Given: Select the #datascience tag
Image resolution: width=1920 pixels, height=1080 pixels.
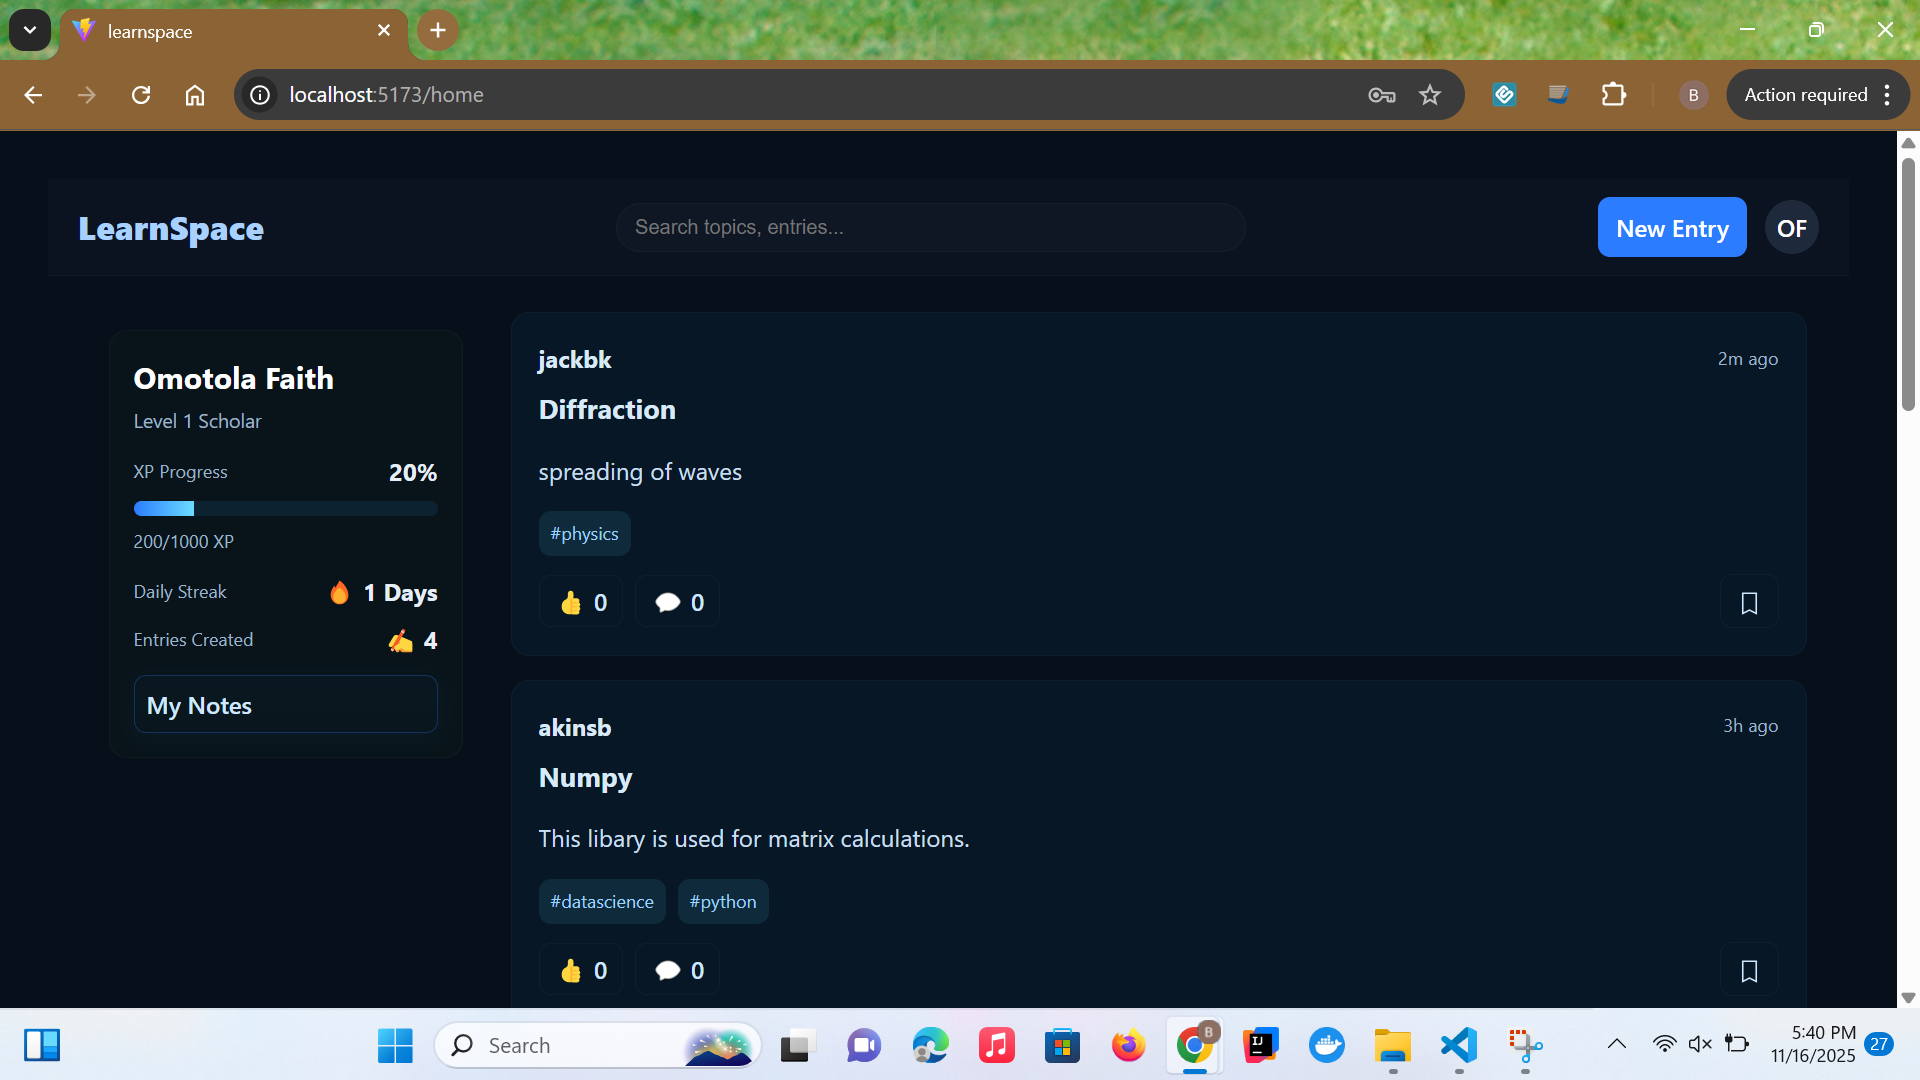Looking at the screenshot, I should tap(601, 902).
